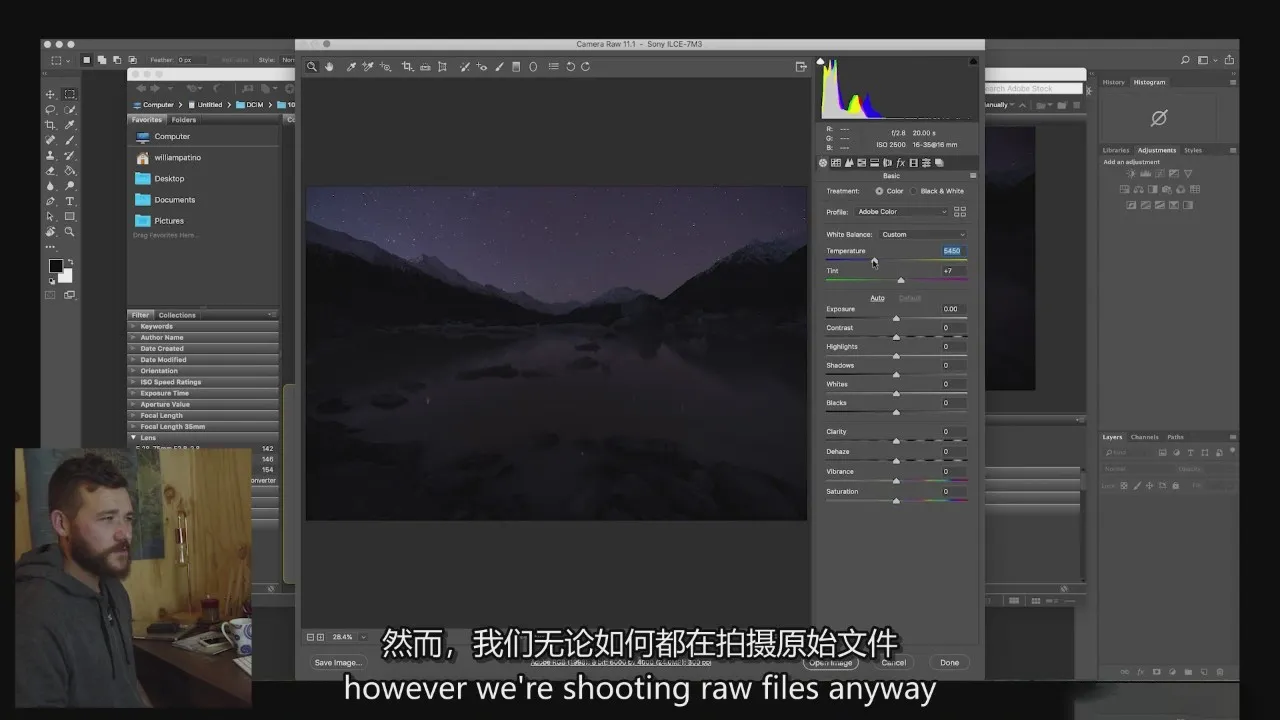Click the profile browser grid icon
The image size is (1280, 720).
click(x=960, y=212)
